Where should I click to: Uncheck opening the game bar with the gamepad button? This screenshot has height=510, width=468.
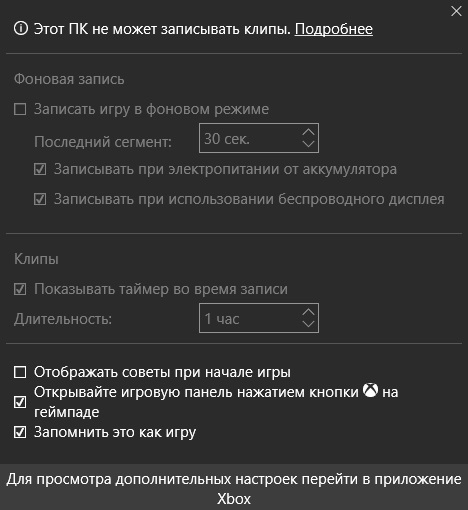(x=20, y=402)
